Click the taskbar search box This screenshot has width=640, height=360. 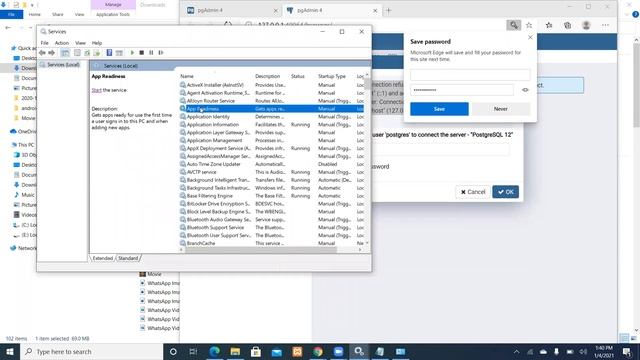pos(91,351)
